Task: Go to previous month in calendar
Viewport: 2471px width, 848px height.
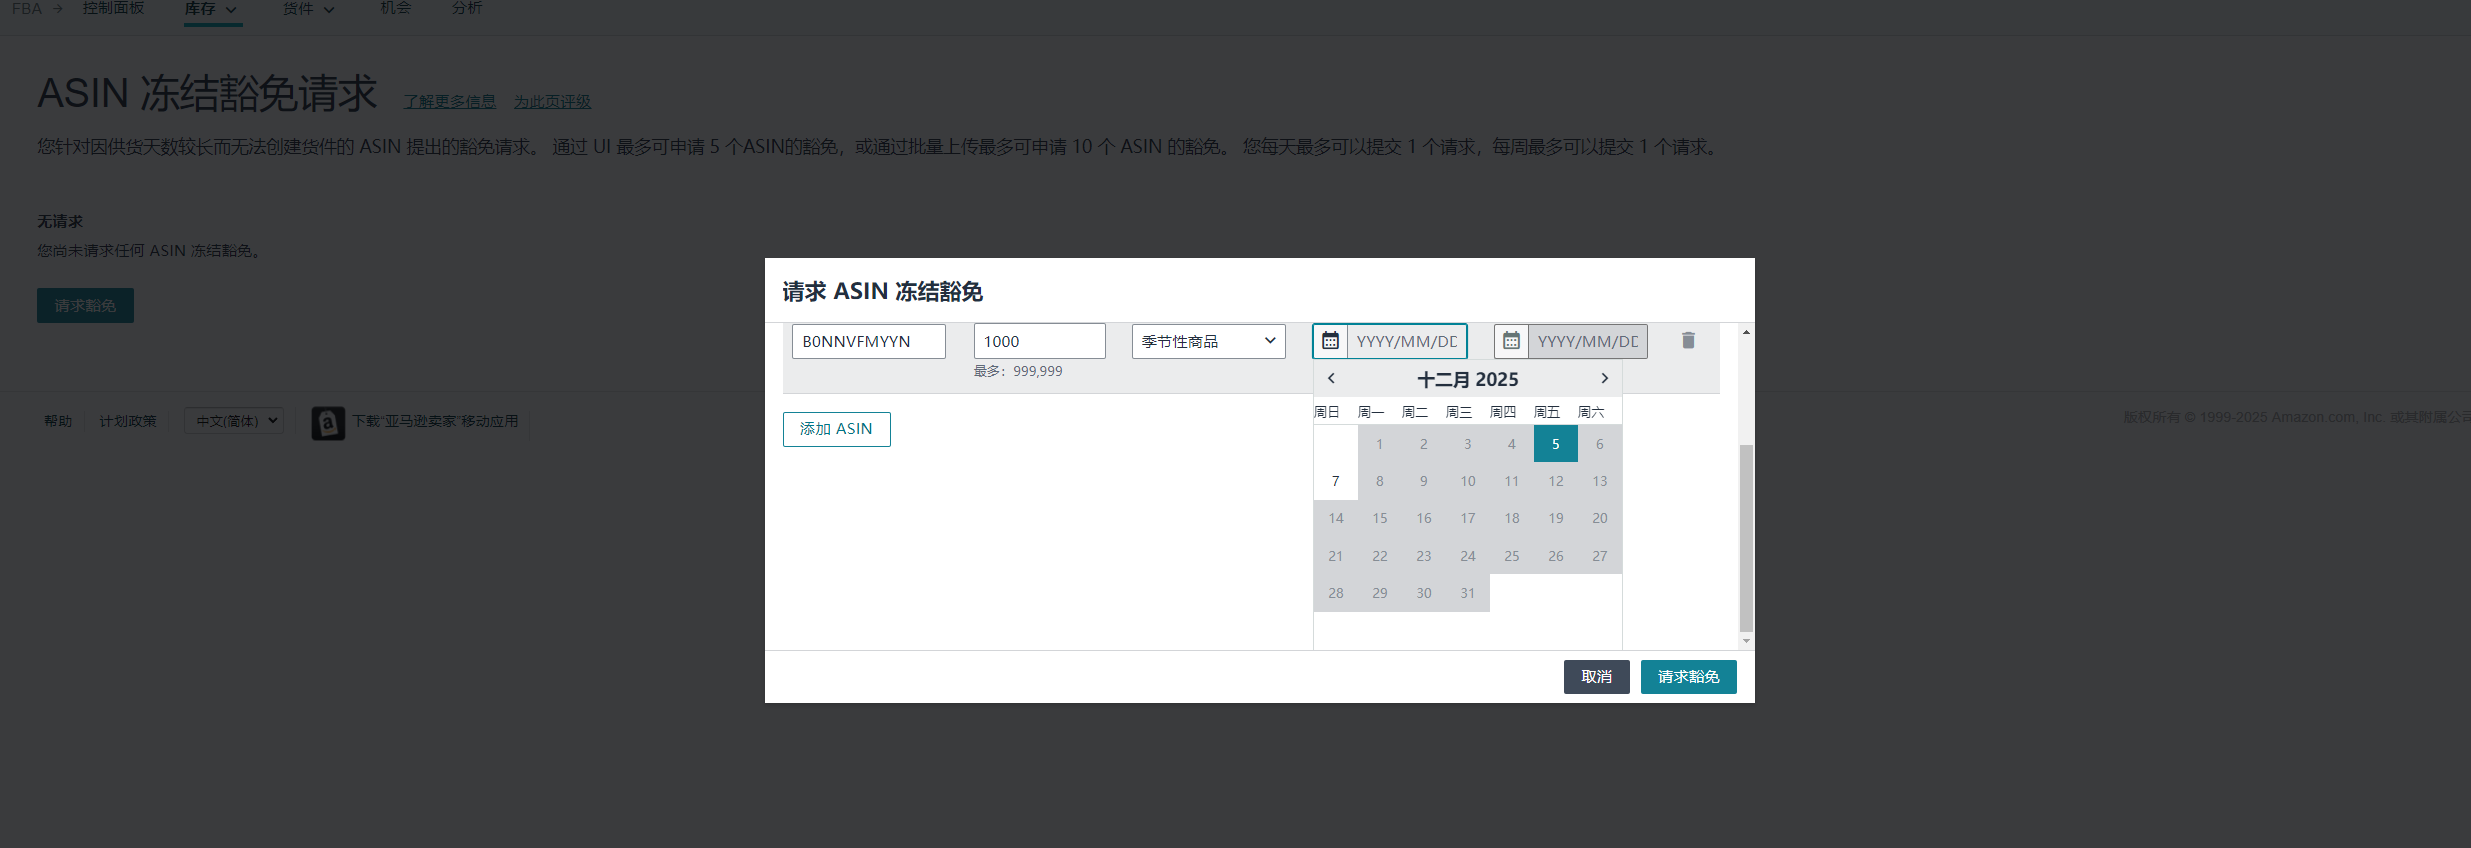Action: click(x=1331, y=378)
